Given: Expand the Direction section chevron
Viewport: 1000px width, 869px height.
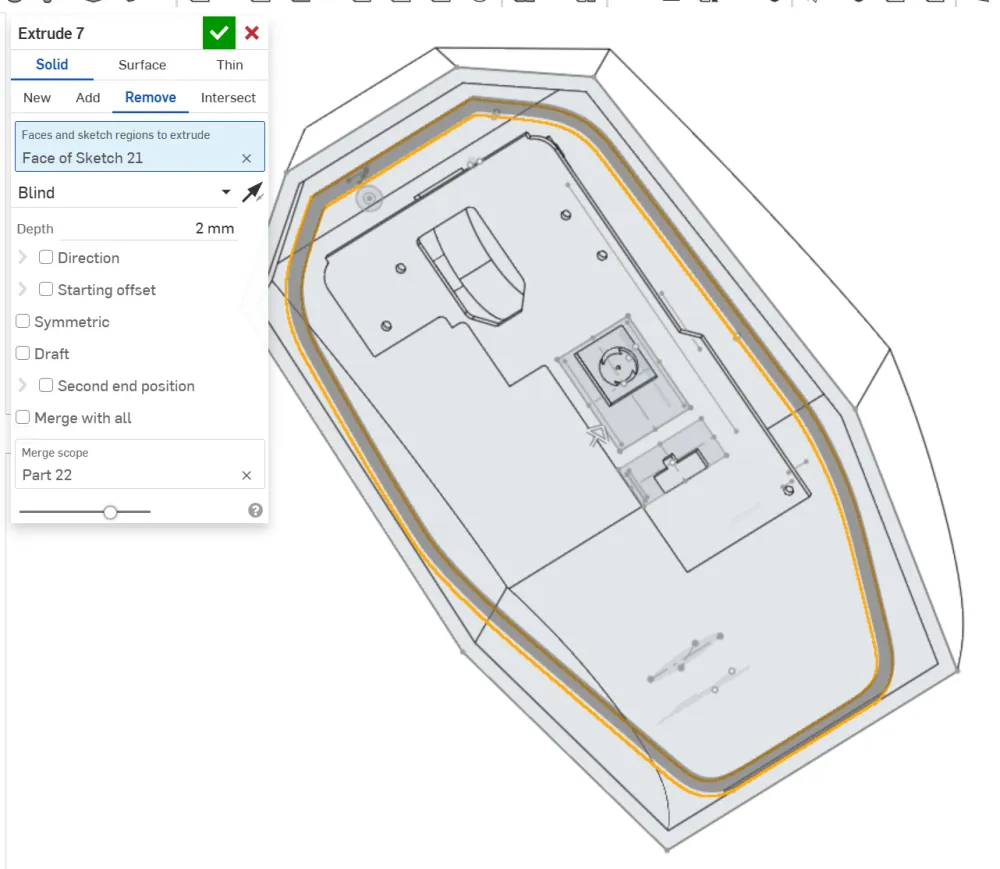Looking at the screenshot, I should (x=23, y=258).
